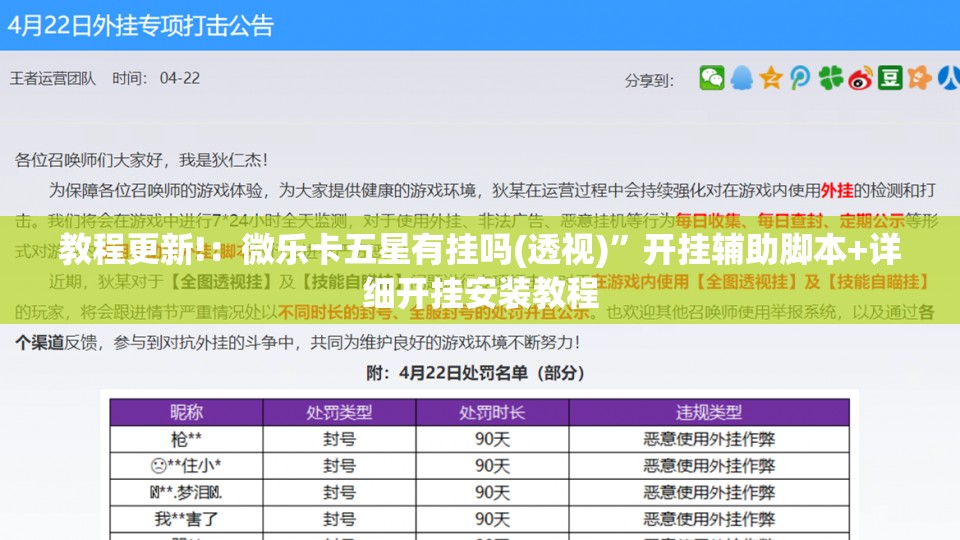Click the 分享到 label

(x=649, y=81)
